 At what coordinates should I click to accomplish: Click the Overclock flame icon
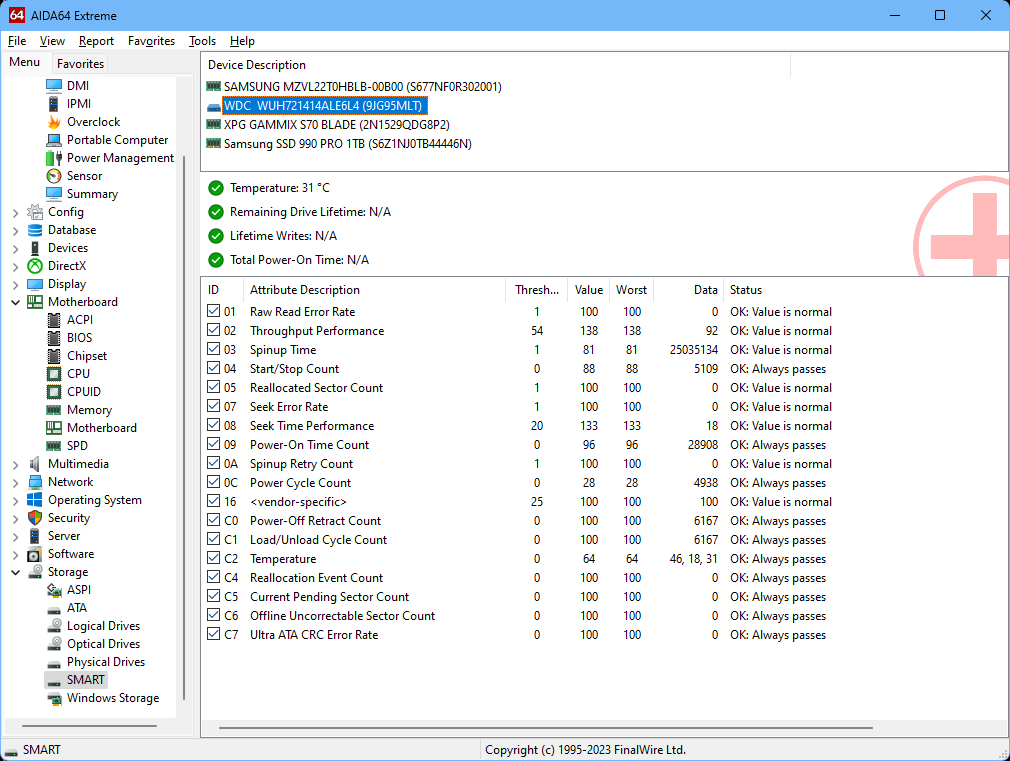click(x=54, y=122)
